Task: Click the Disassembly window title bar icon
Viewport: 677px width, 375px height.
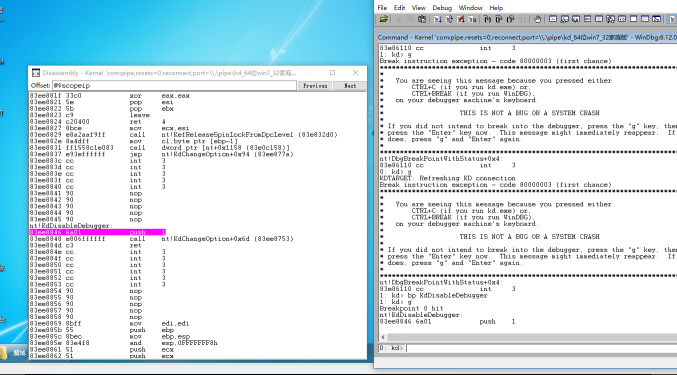Action: click(36, 73)
